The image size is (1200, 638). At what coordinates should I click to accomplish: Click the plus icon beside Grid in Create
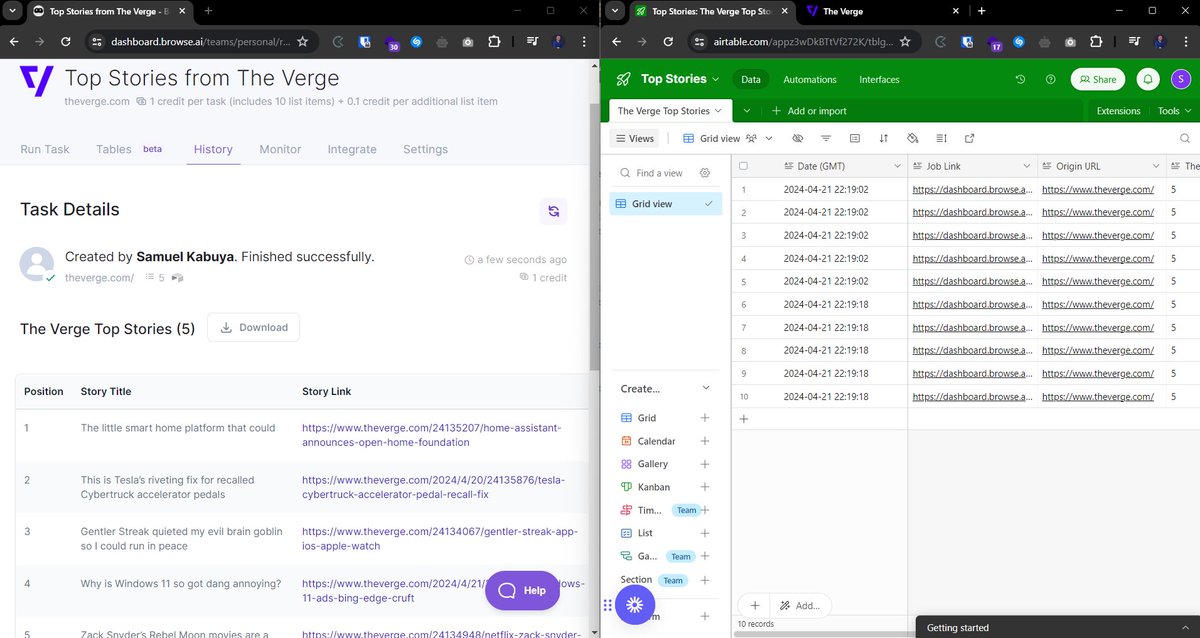point(705,418)
